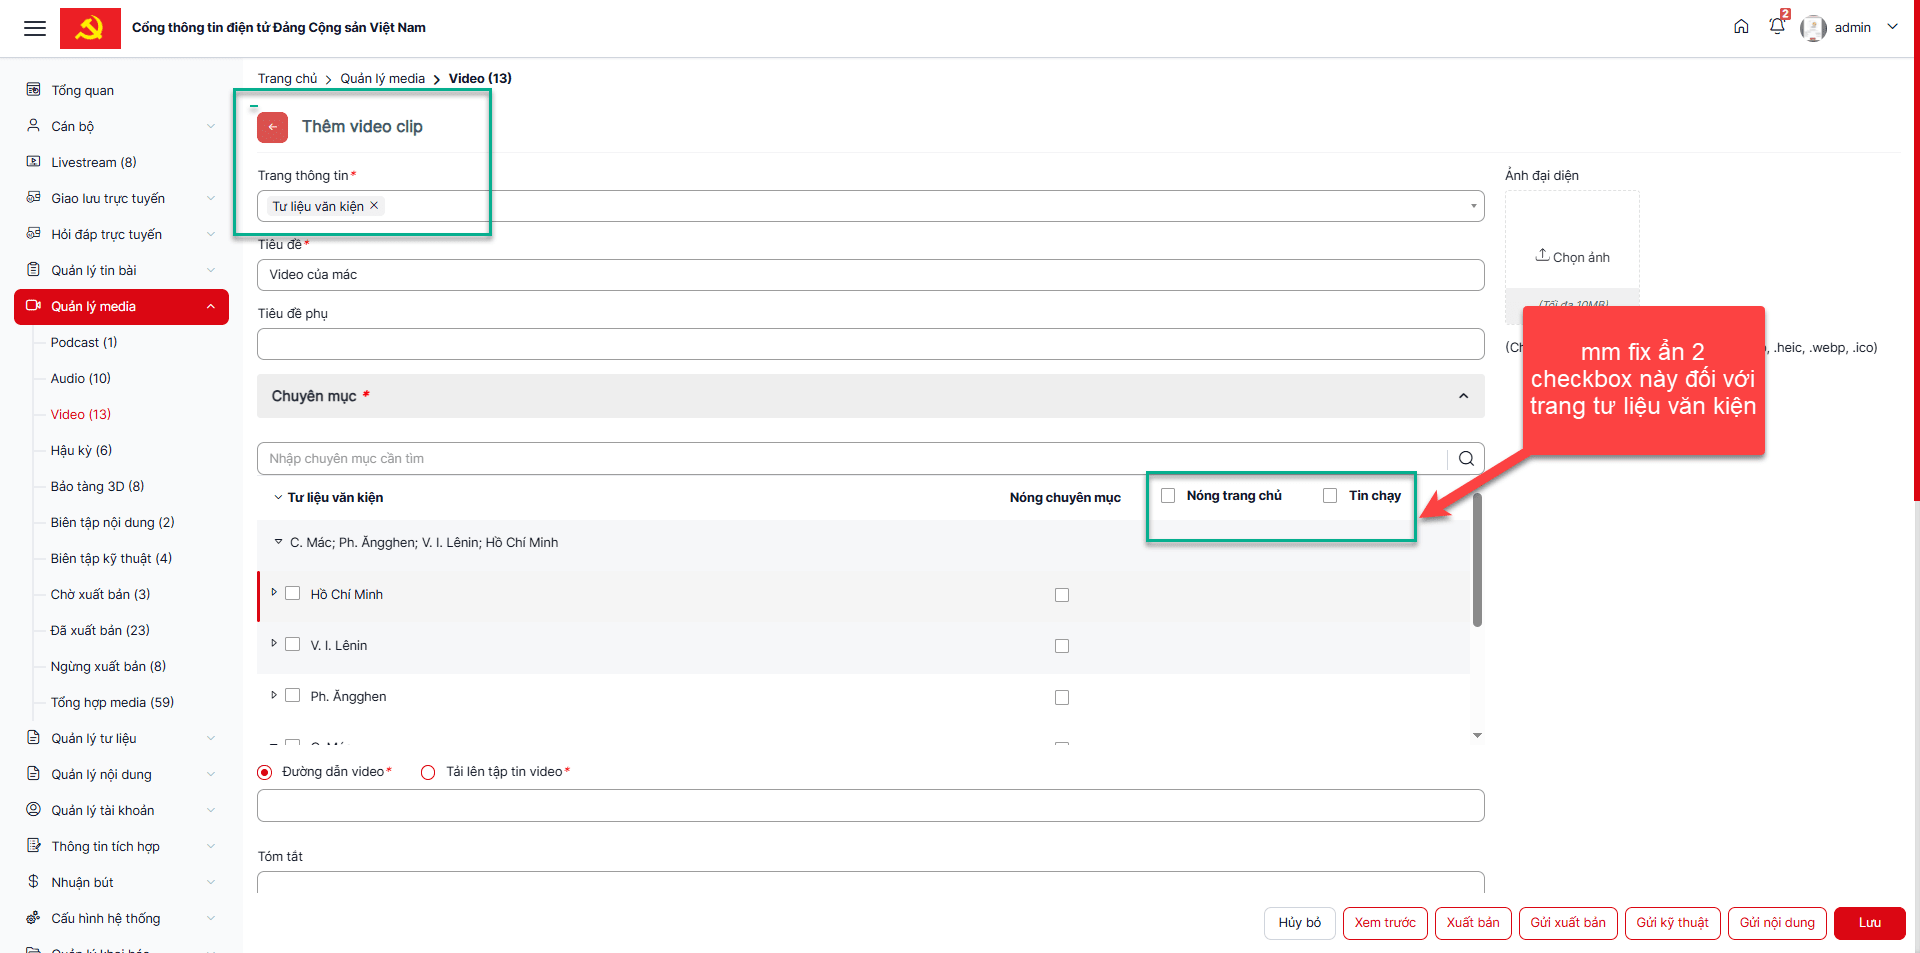Screen dimensions: 1920x953
Task: Open the Trang thông tin dropdown arrow
Action: (x=1473, y=207)
